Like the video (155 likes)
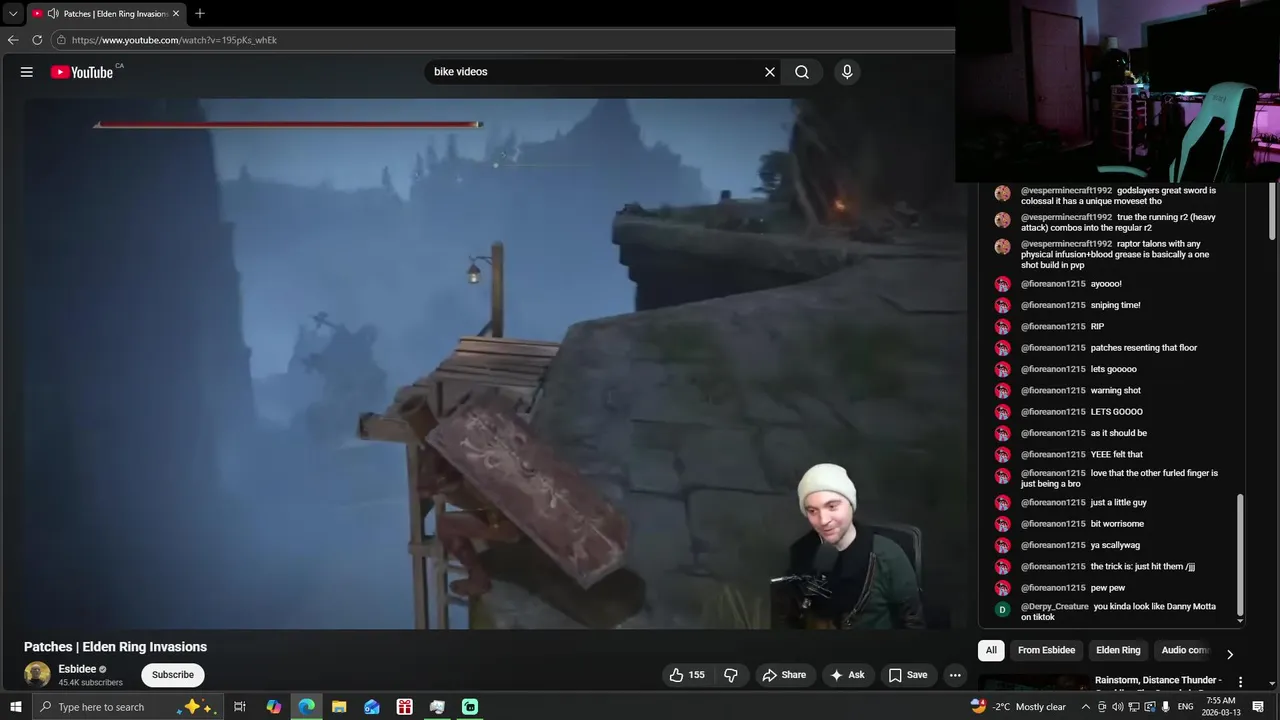This screenshot has height=720, width=1280. (x=688, y=675)
